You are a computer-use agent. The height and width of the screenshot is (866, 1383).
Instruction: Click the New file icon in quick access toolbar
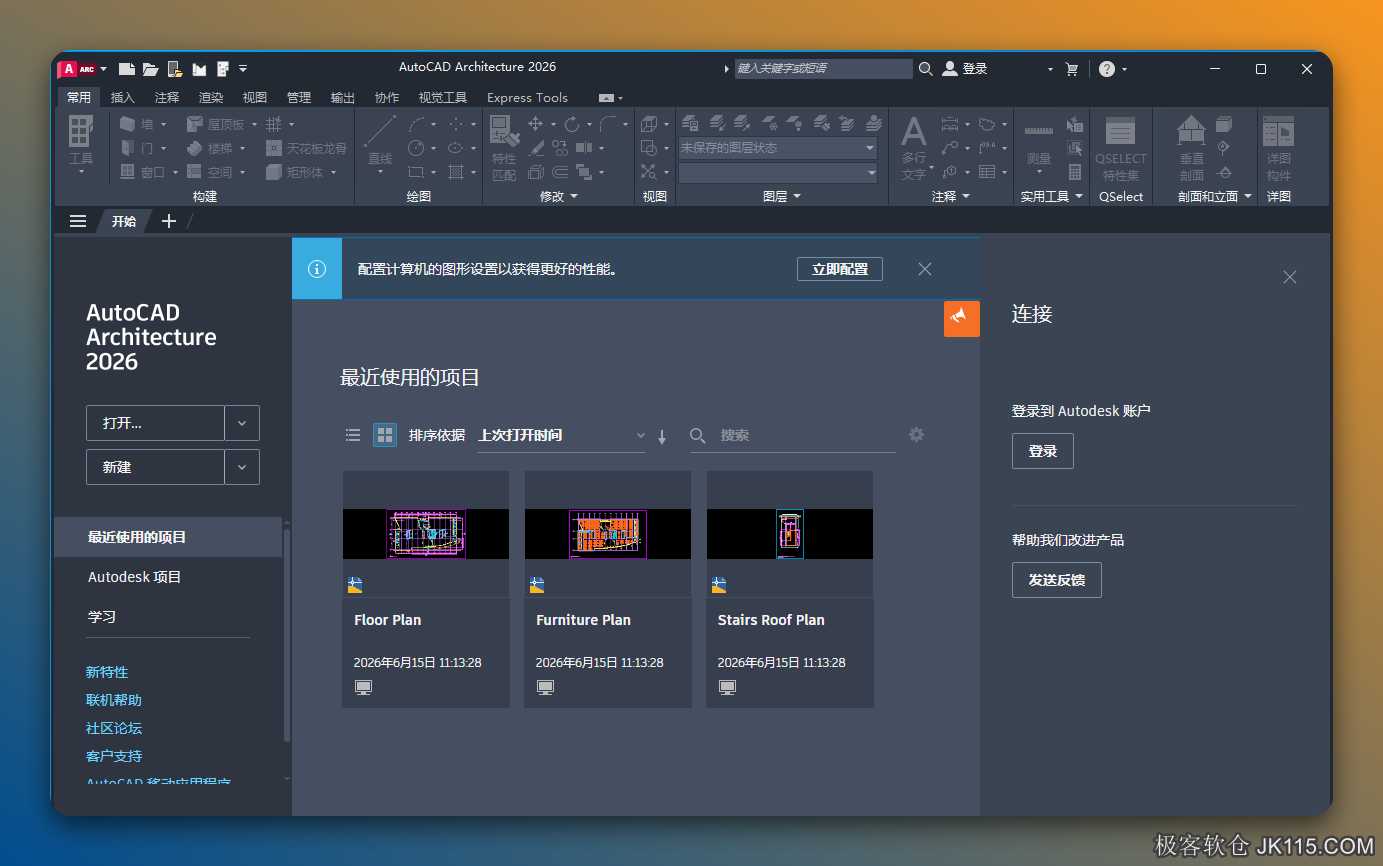coord(127,69)
